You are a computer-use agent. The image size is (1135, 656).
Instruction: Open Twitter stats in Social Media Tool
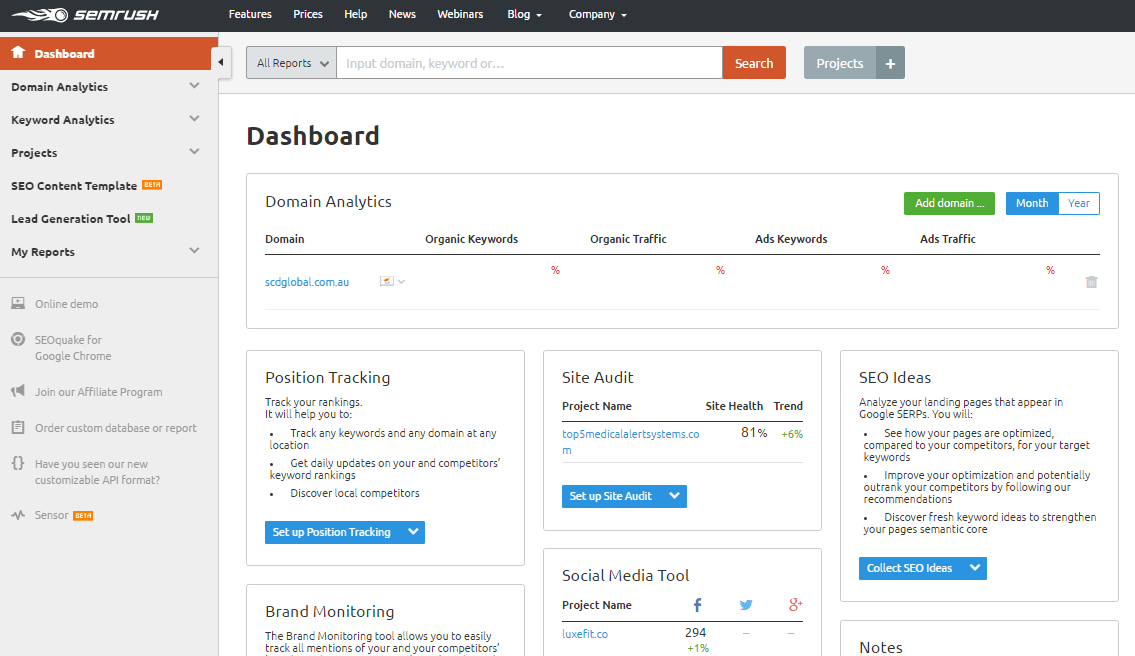click(746, 604)
